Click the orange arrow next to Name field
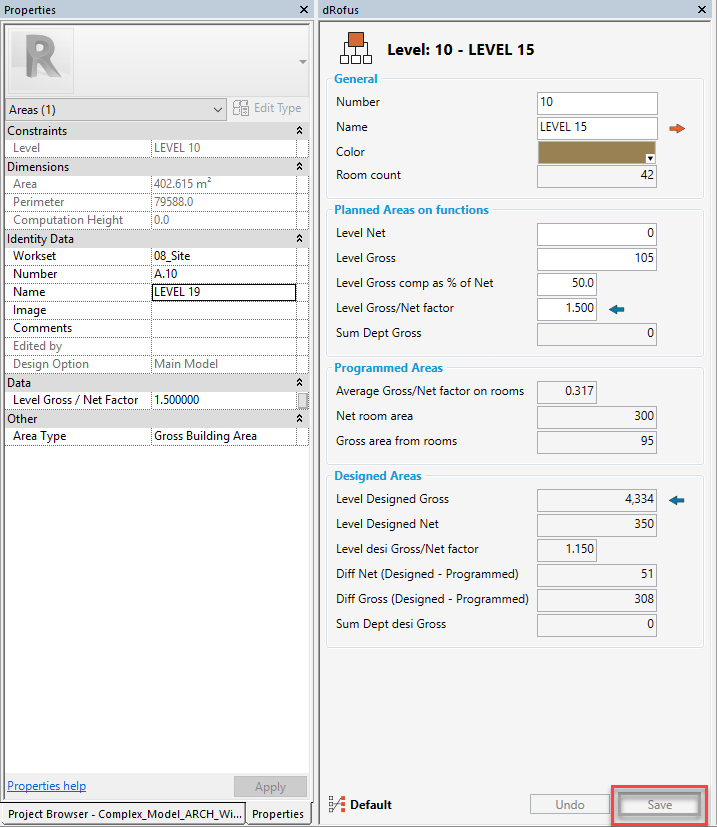Screen dimensions: 717x827 tap(677, 128)
